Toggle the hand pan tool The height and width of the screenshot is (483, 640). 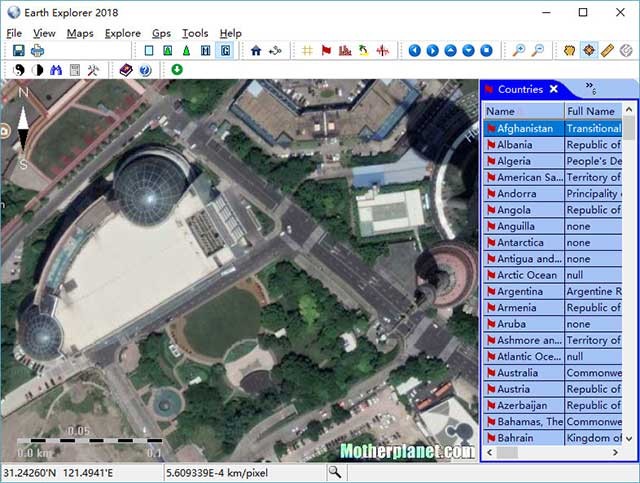(571, 50)
